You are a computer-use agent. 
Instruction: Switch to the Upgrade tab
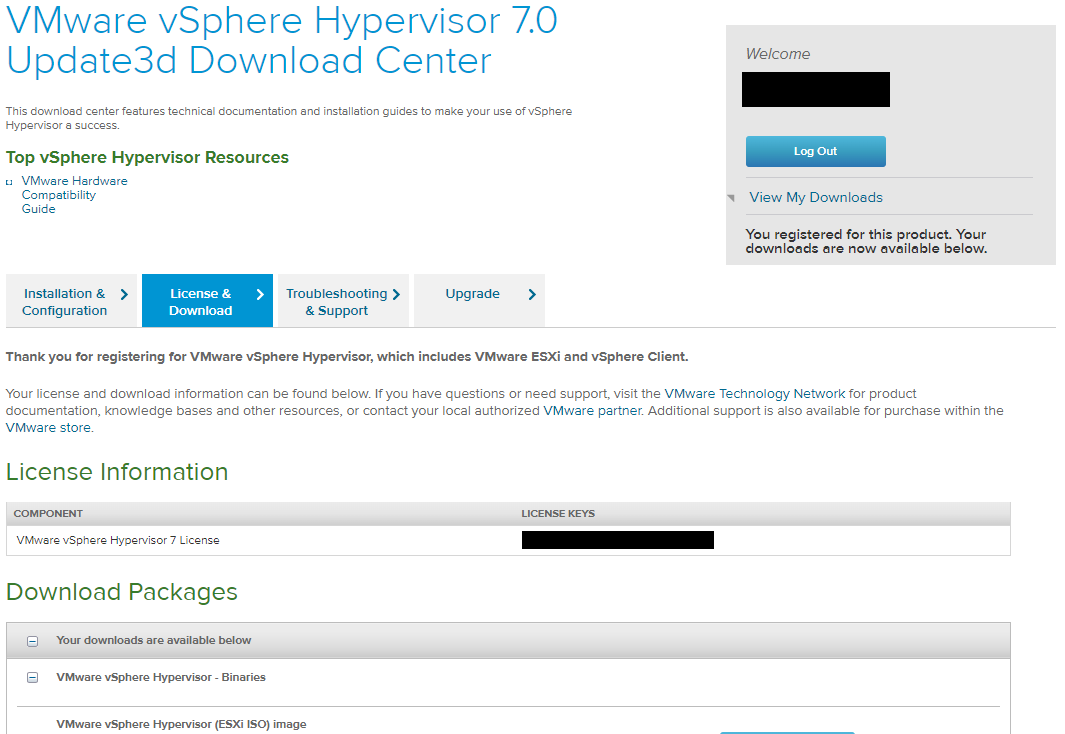tap(479, 301)
